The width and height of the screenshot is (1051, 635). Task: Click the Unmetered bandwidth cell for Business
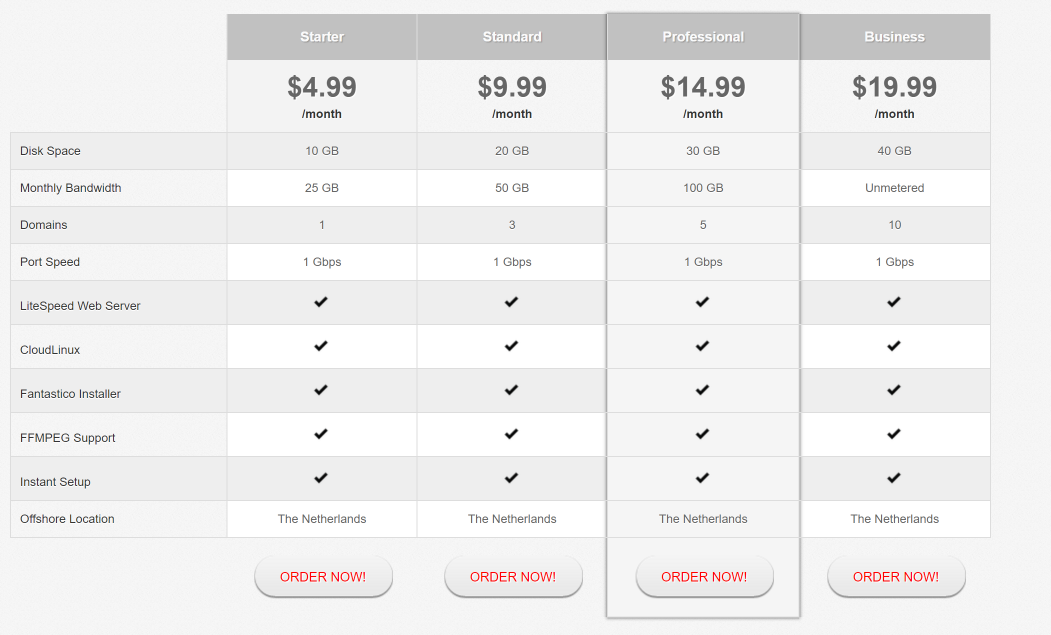(x=894, y=187)
